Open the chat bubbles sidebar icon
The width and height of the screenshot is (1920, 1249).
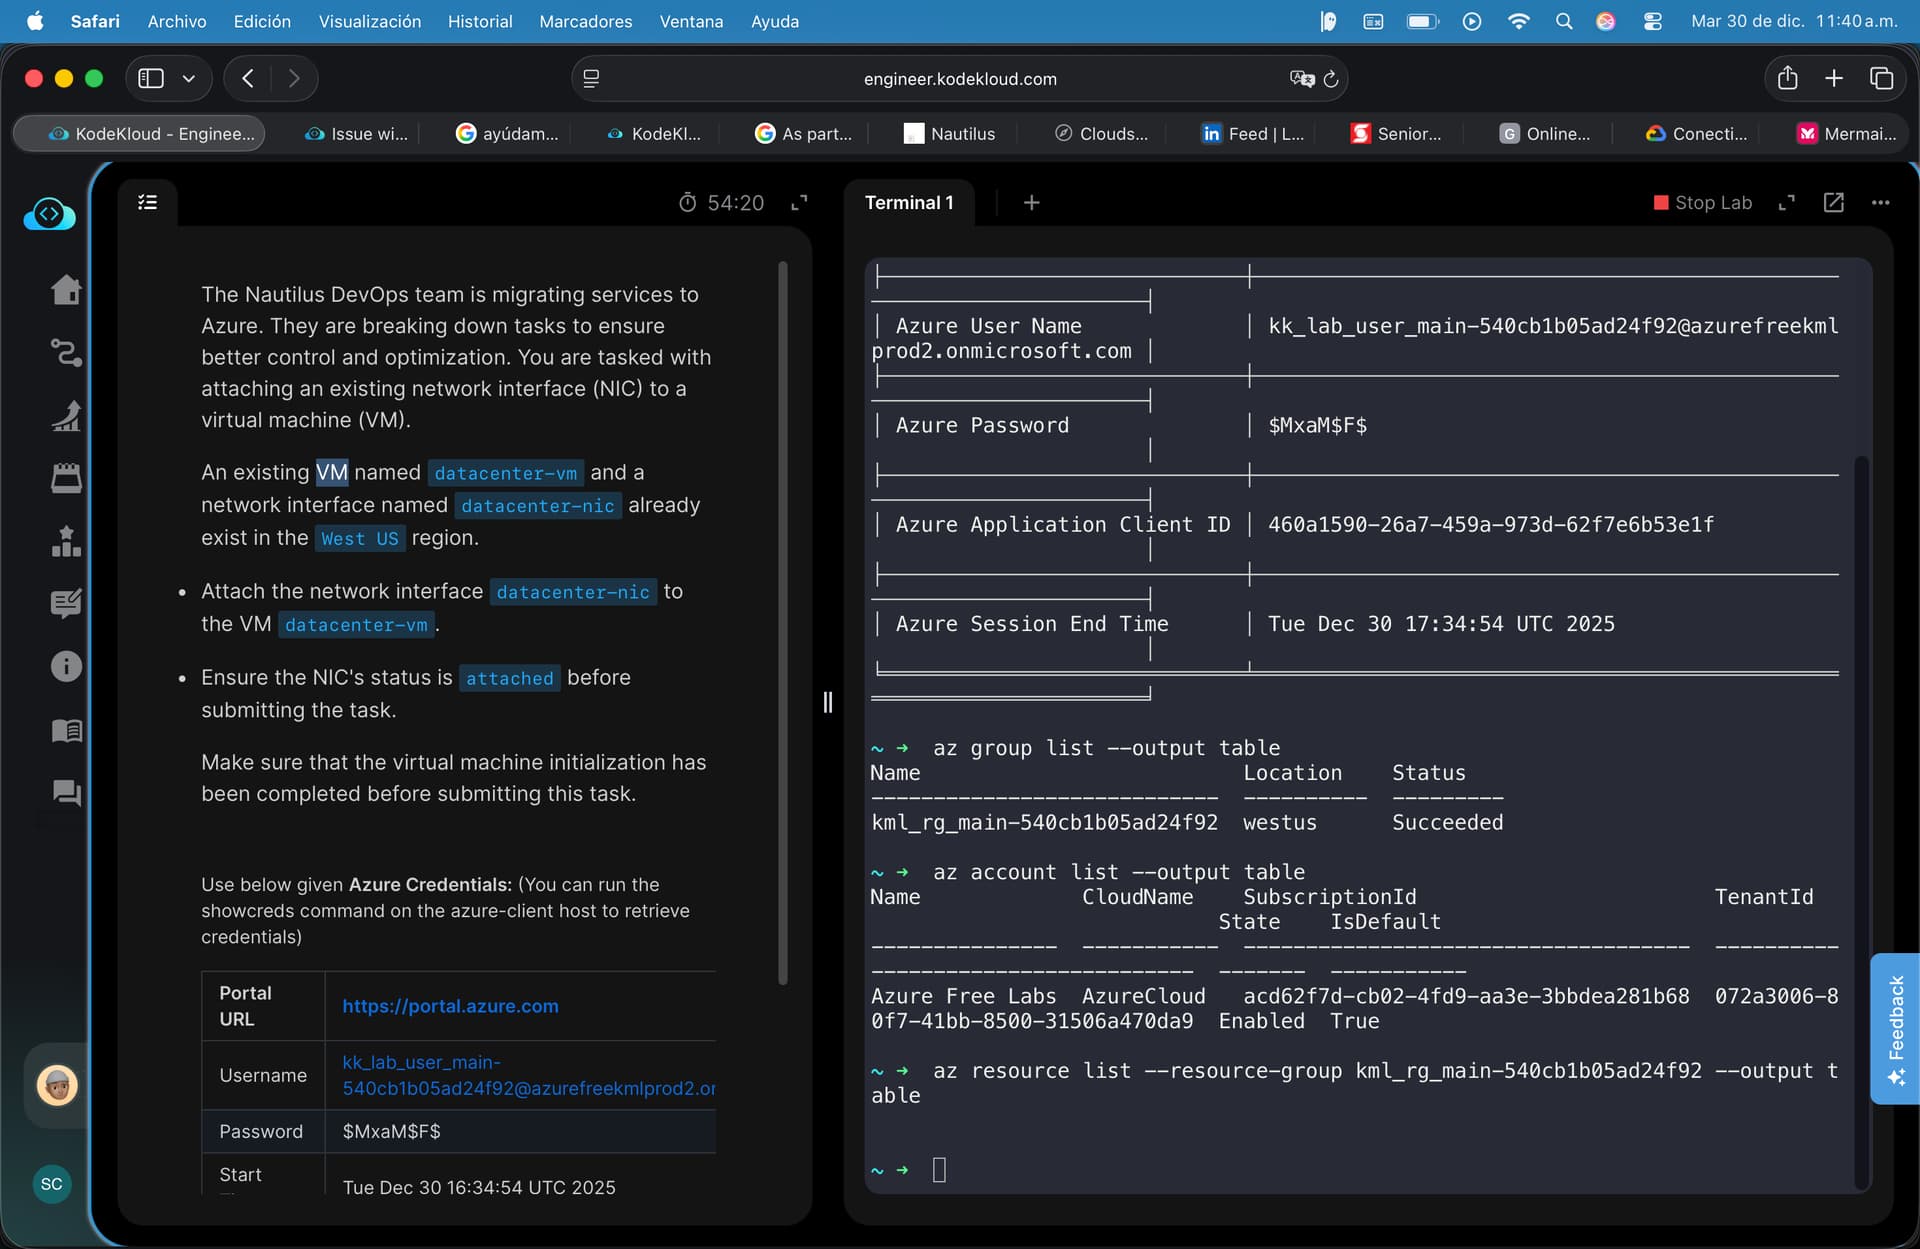(x=66, y=793)
